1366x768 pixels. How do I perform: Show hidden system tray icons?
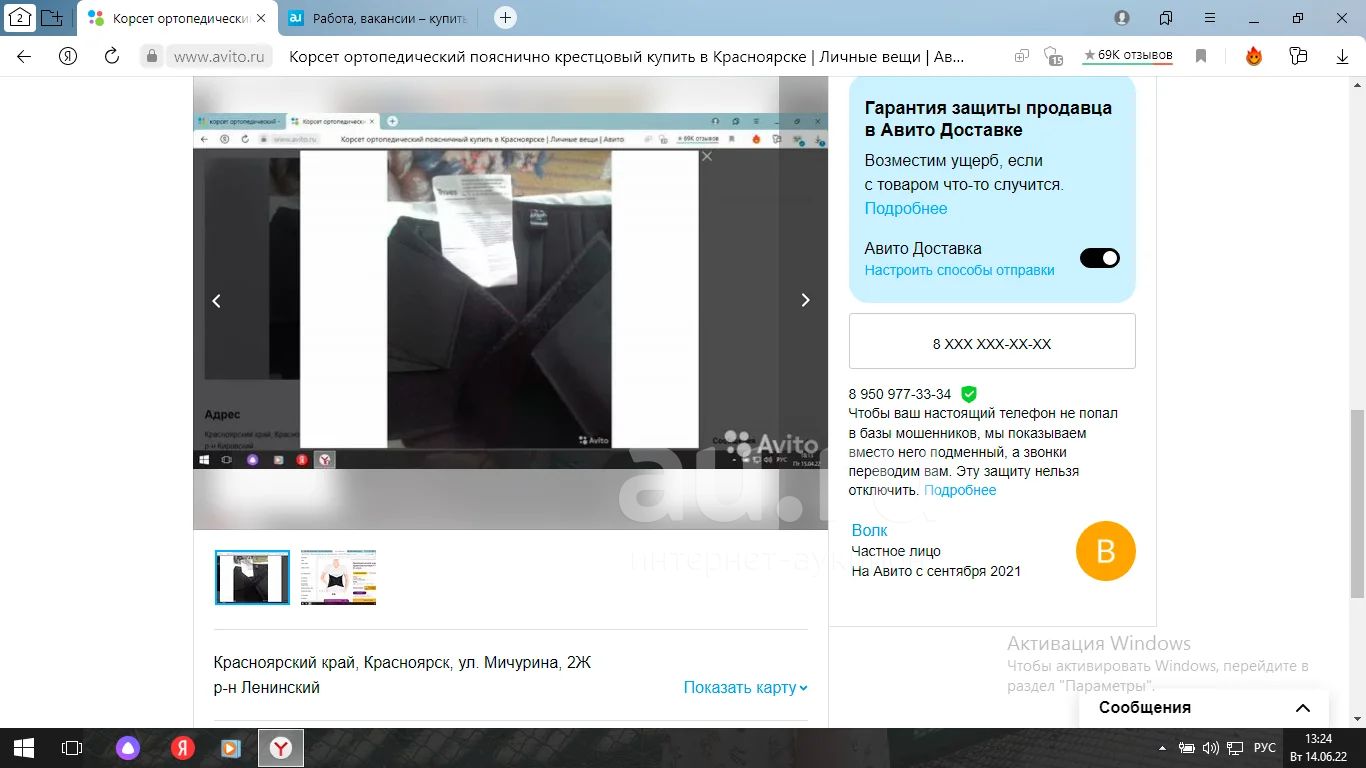coord(1162,748)
